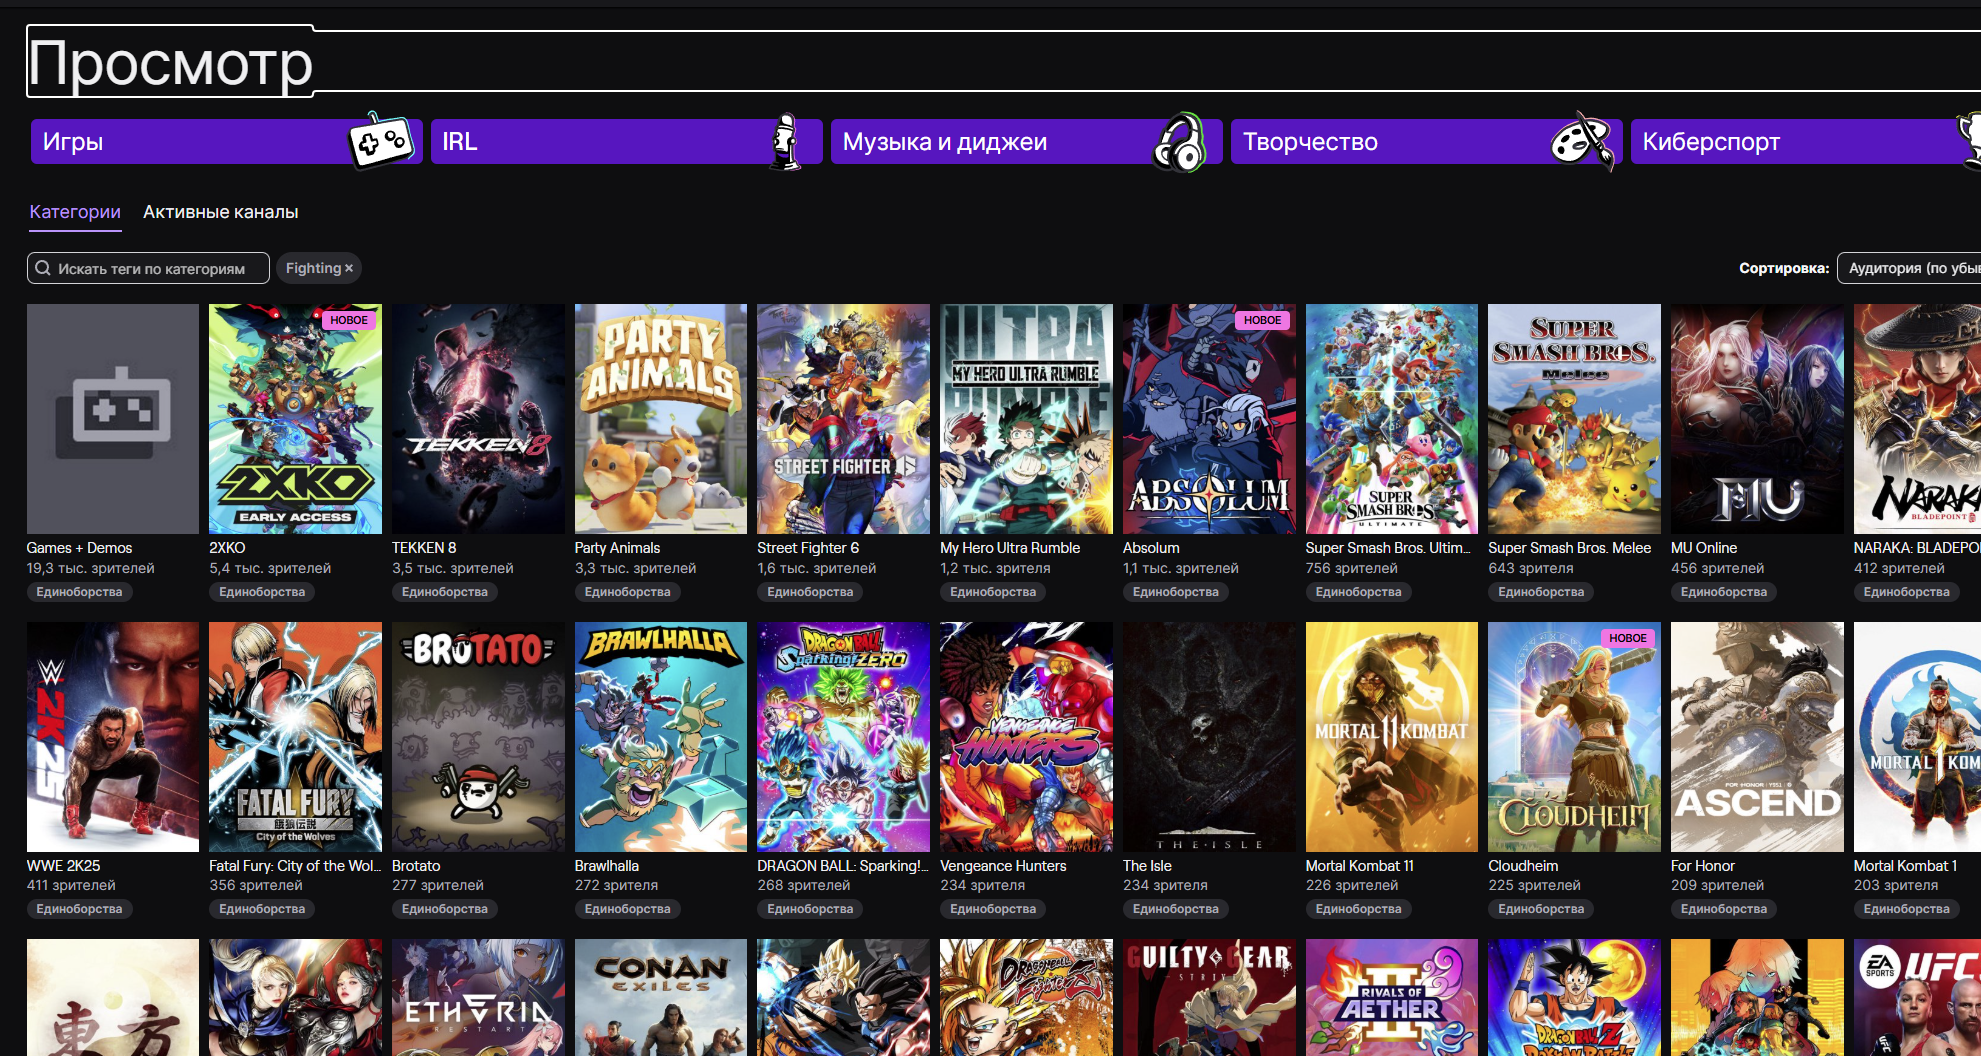Open DRAGON BALL Sparking! ZERO cover

click(x=843, y=737)
